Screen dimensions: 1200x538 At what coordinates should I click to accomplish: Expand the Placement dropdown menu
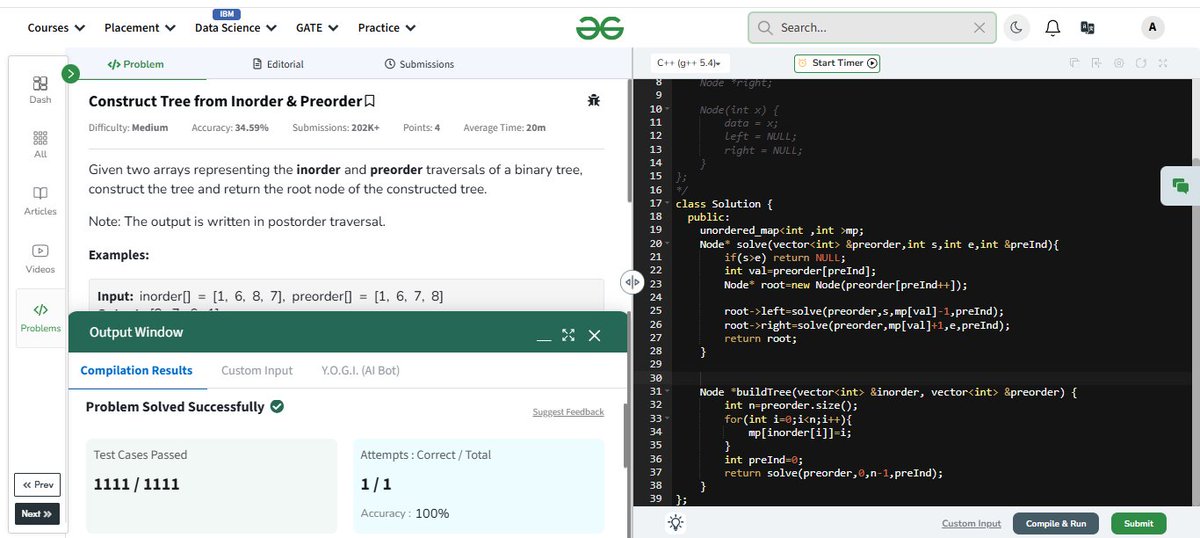pos(140,28)
